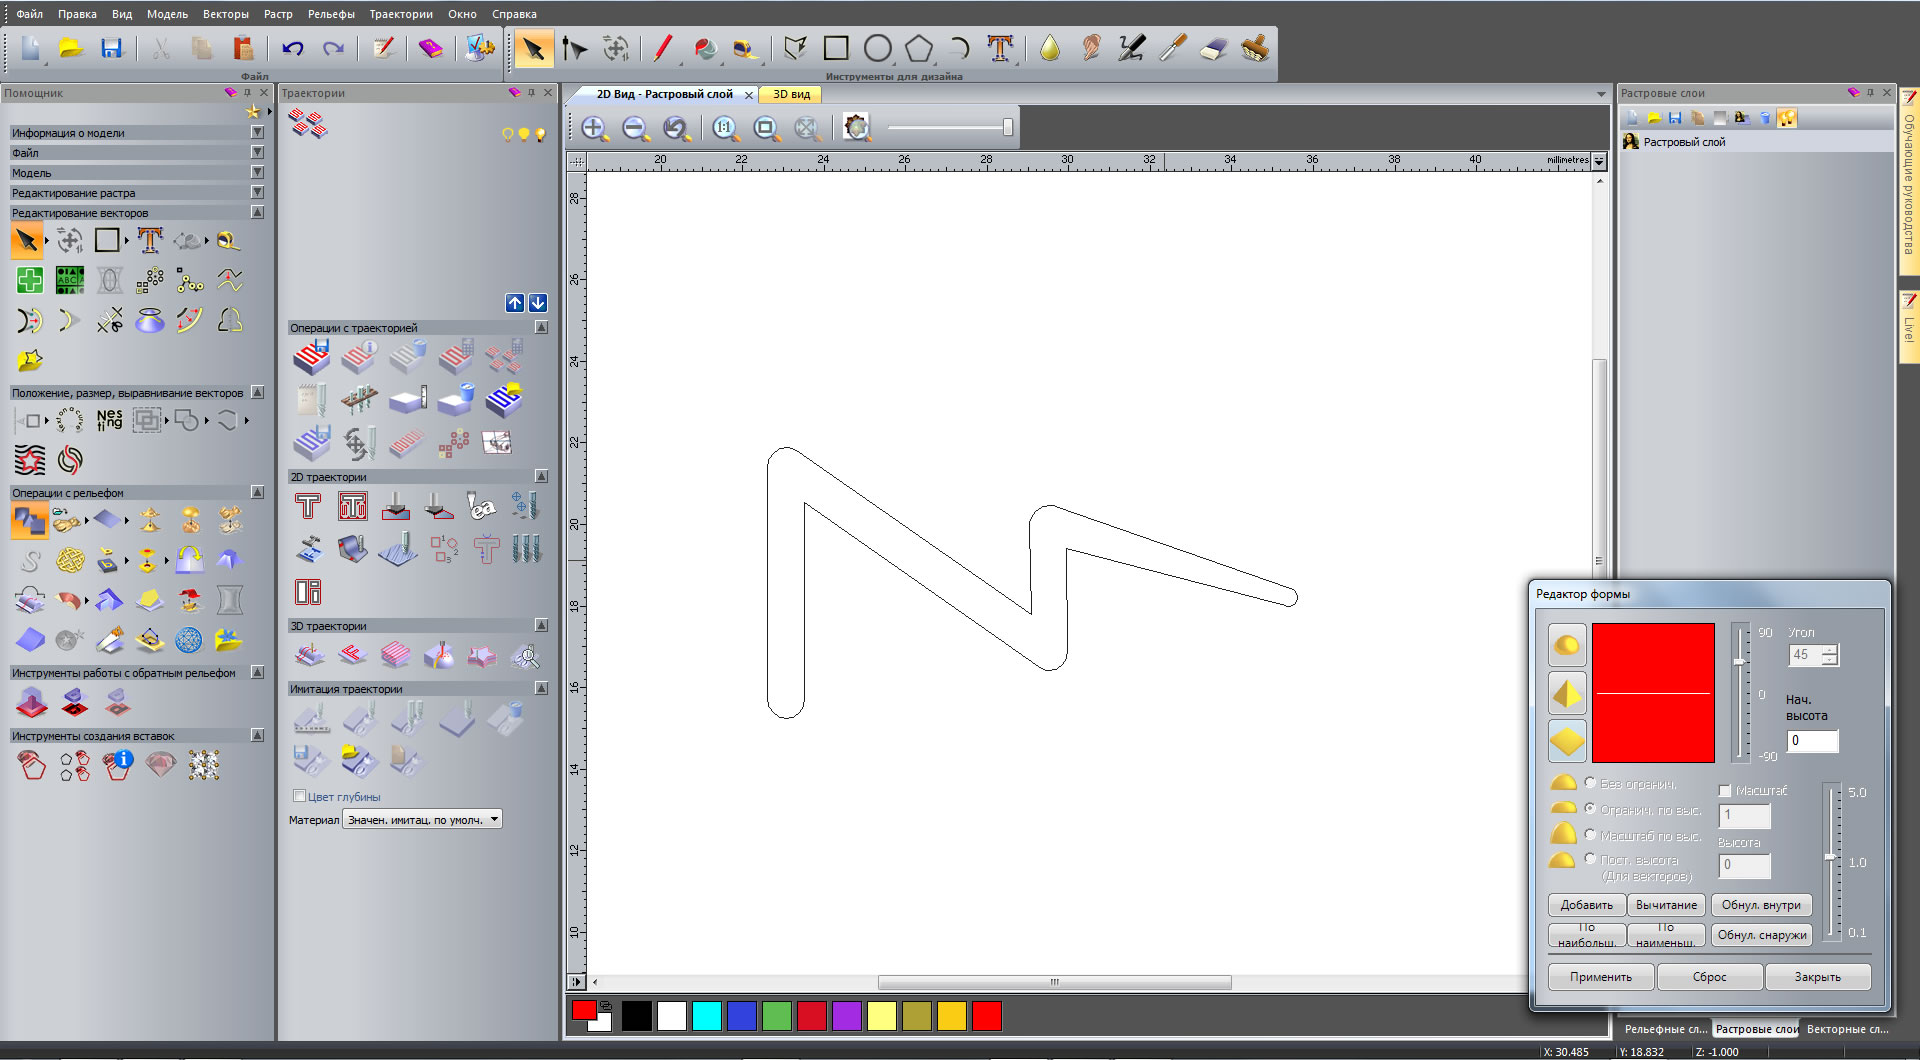Select the node editing tool in the top toolbar
The image size is (1920, 1060).
tap(575, 48)
